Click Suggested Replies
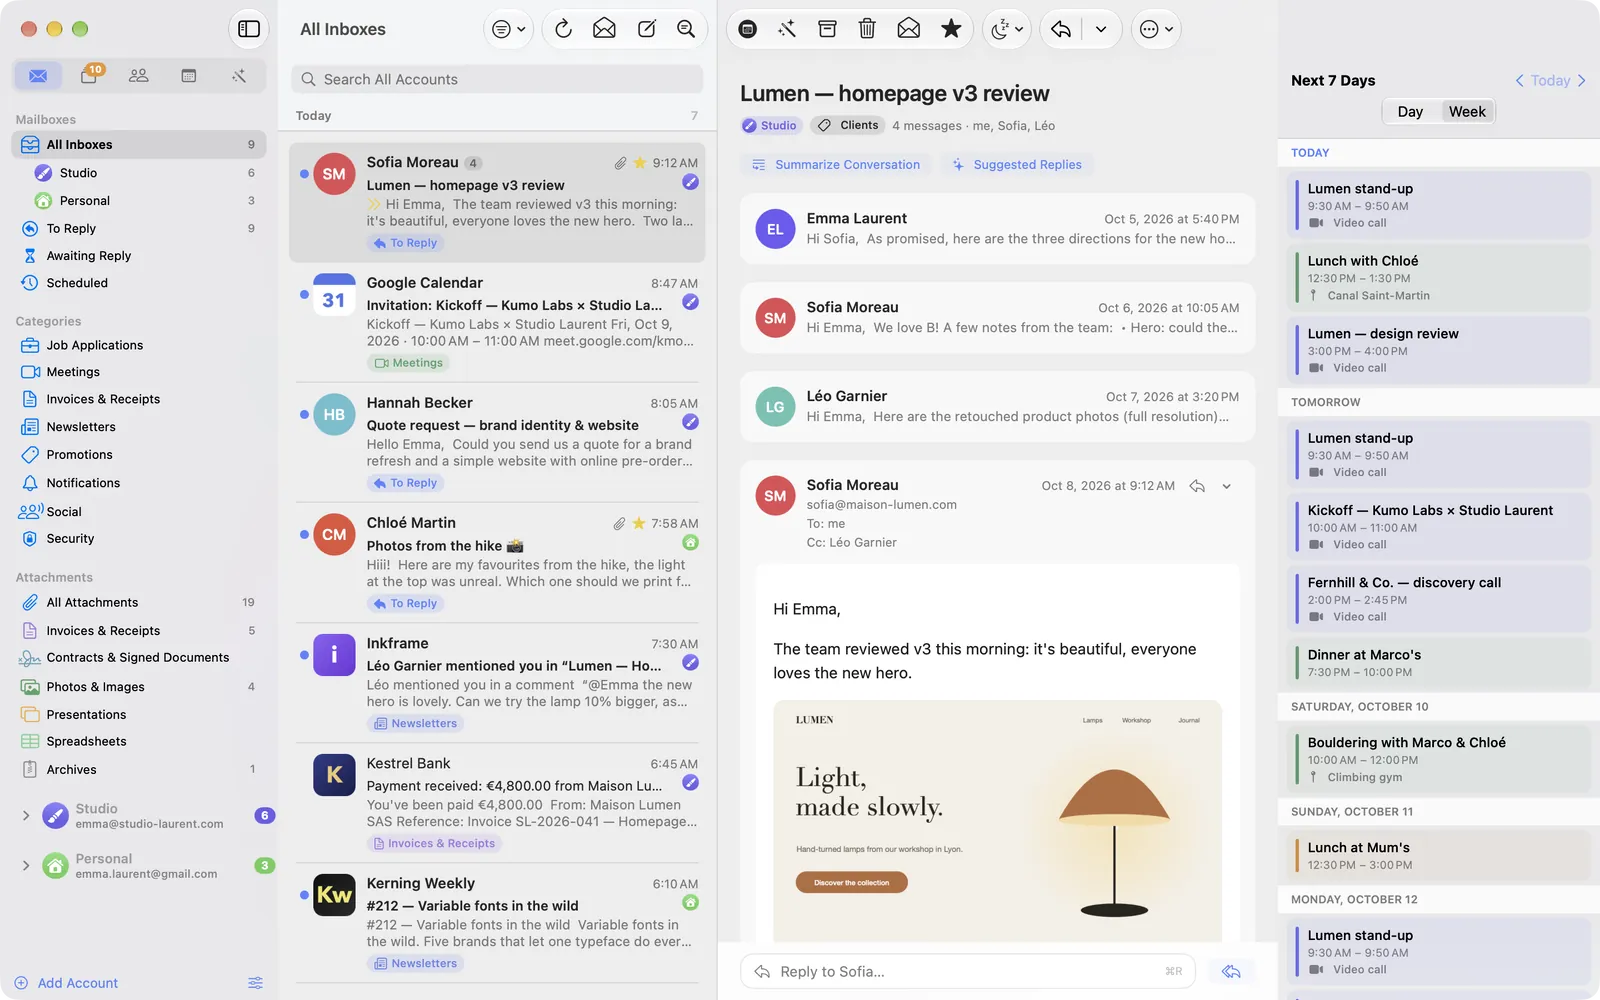1600x1000 pixels. coord(1017,165)
